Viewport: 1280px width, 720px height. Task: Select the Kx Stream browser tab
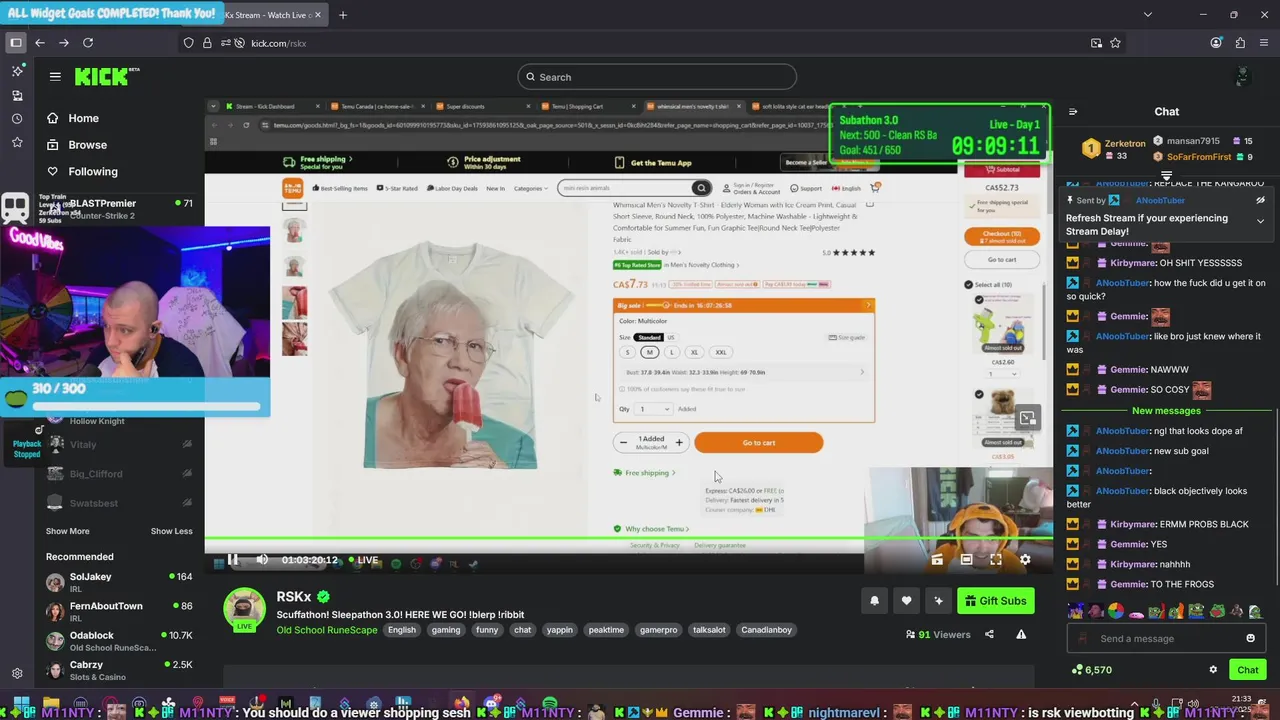click(272, 15)
